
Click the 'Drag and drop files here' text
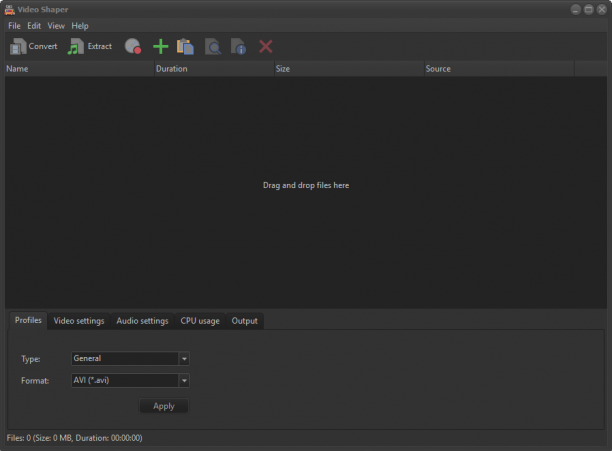click(x=306, y=185)
